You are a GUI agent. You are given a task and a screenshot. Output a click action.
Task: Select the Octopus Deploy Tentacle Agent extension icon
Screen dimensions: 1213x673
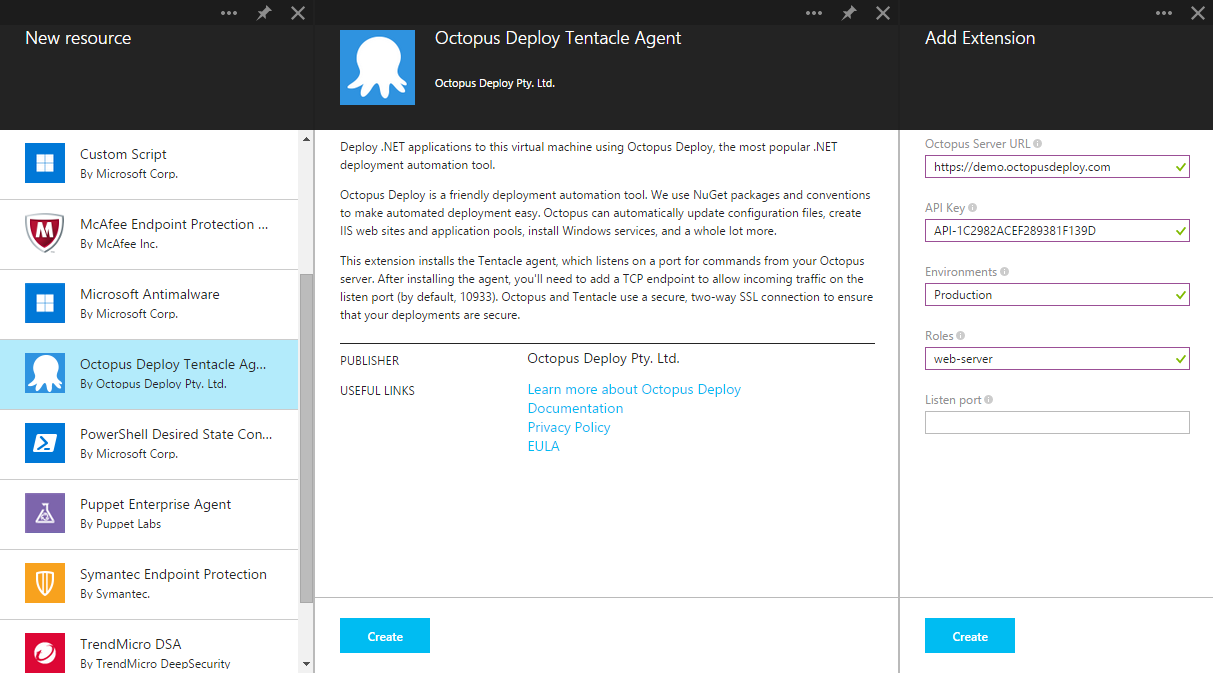point(45,374)
